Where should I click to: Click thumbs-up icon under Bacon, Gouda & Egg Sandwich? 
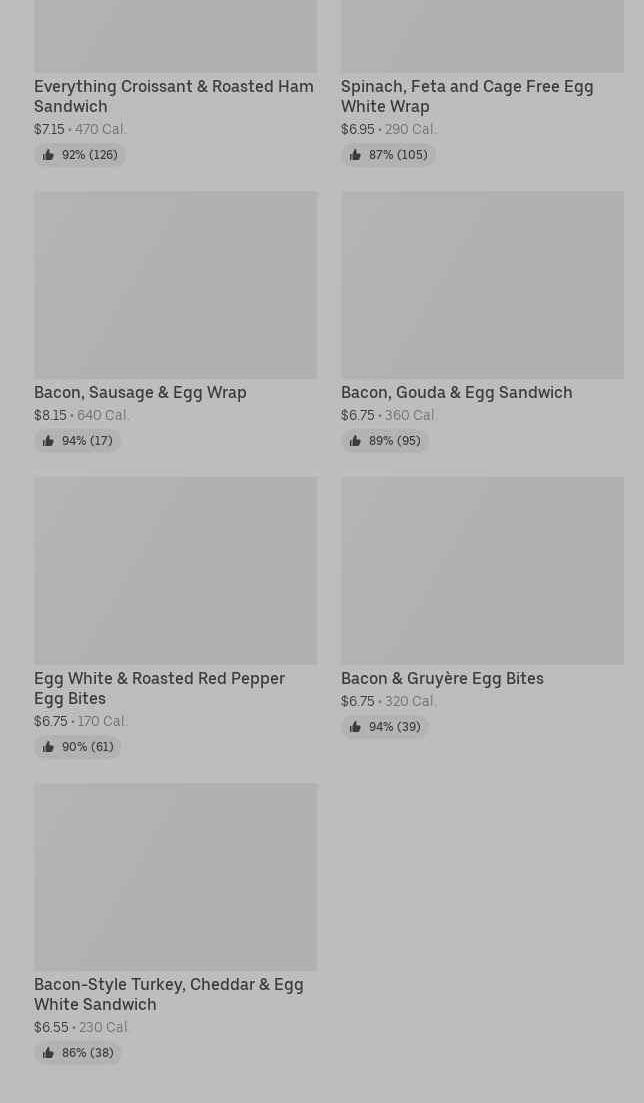[x=355, y=441]
